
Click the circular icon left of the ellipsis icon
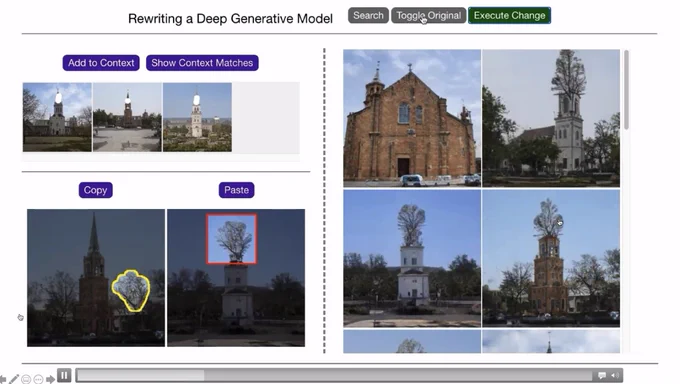pos(26,380)
